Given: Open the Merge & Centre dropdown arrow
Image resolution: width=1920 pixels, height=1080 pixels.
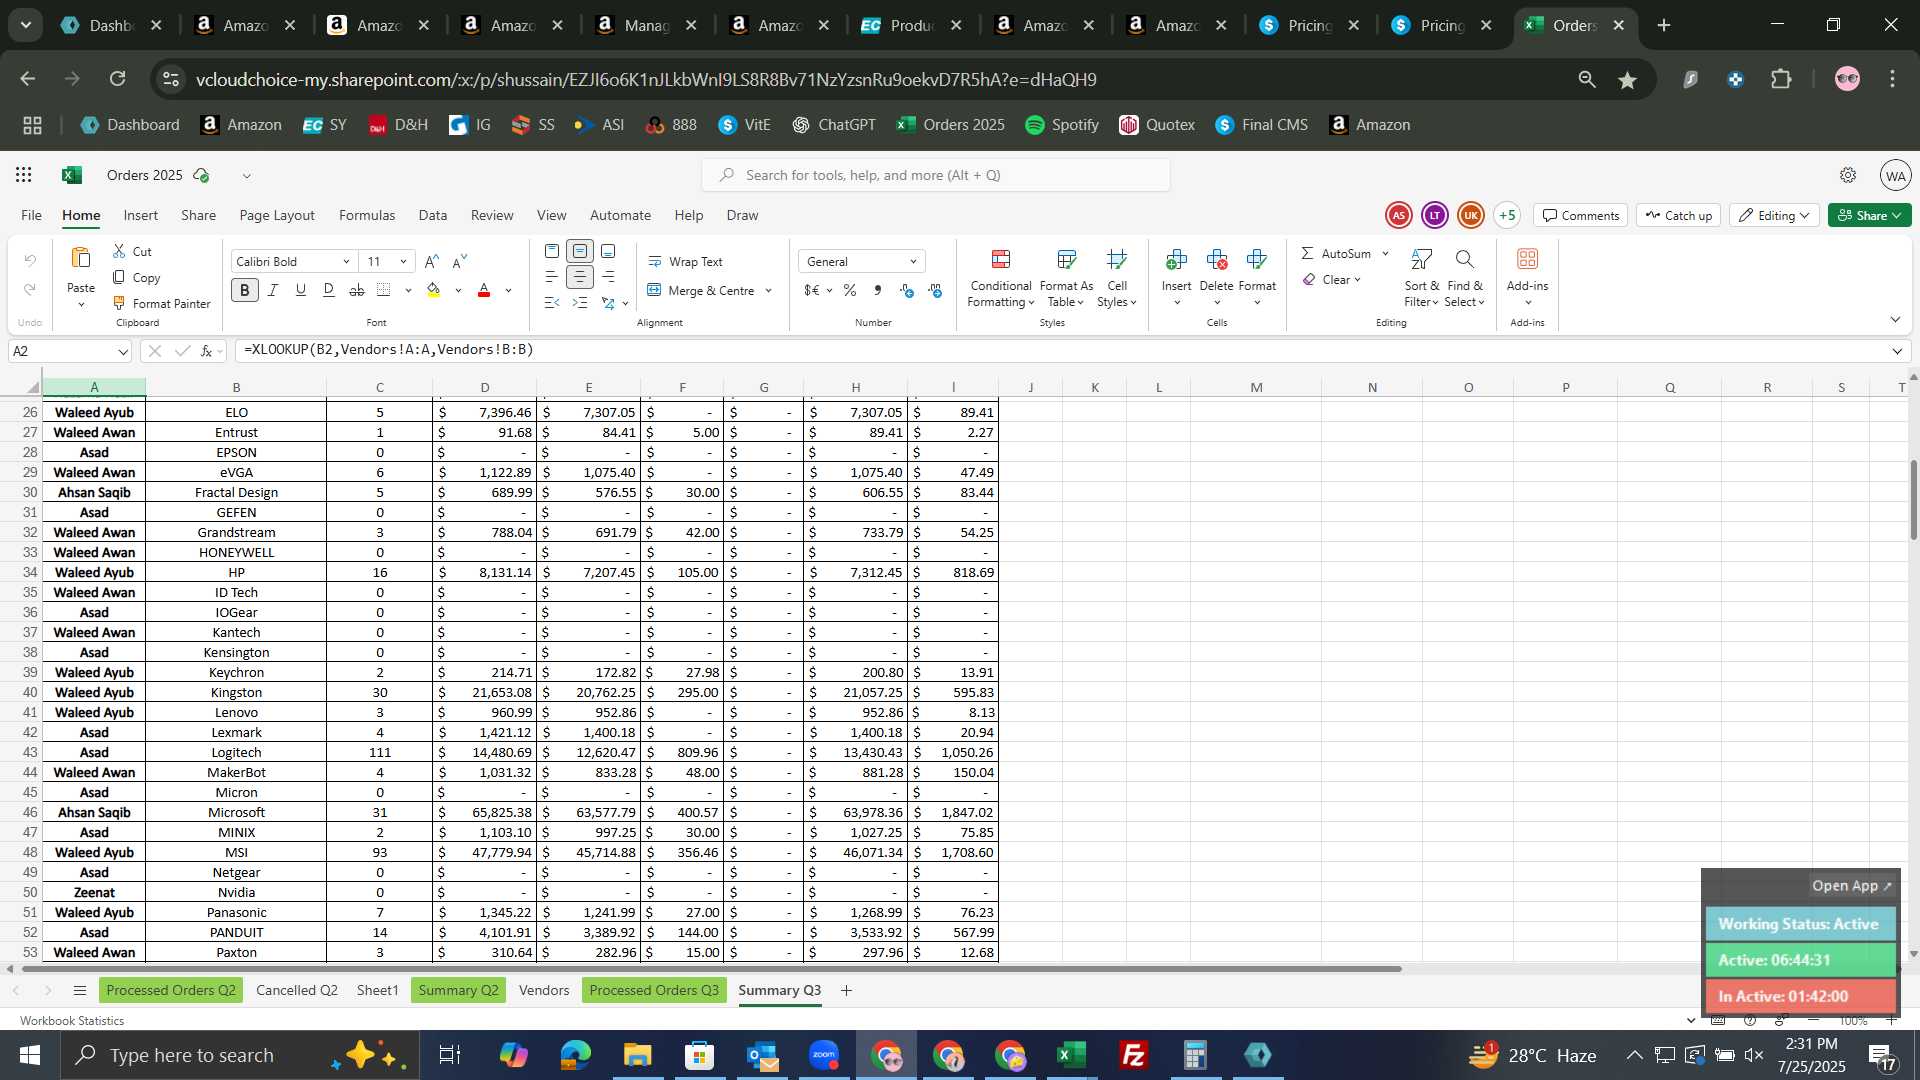Looking at the screenshot, I should pos(768,291).
